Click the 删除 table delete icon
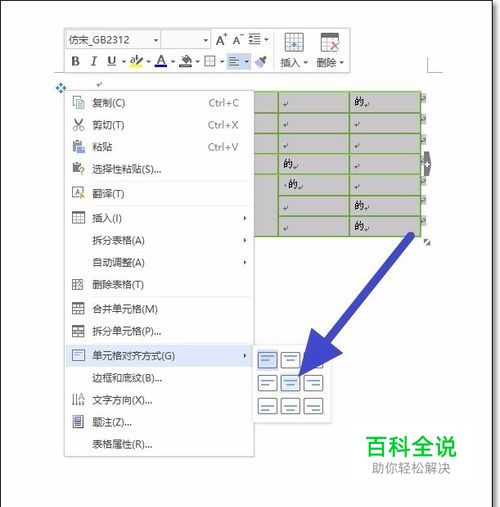Viewport: 500px width, 507px height. coord(330,42)
